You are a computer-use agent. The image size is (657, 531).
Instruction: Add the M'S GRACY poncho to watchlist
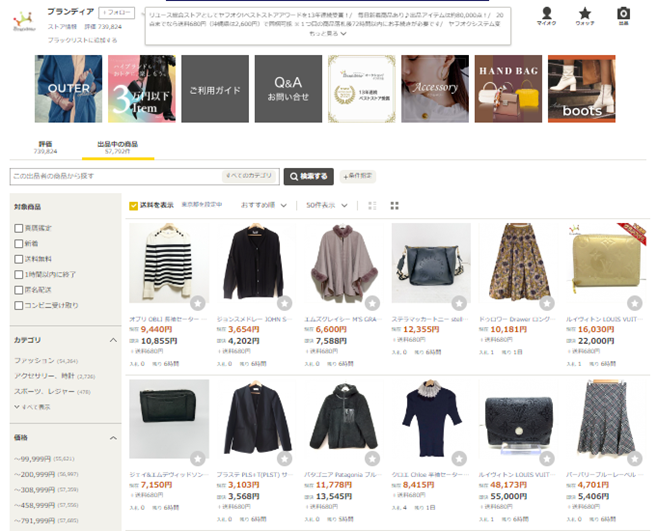click(x=372, y=303)
